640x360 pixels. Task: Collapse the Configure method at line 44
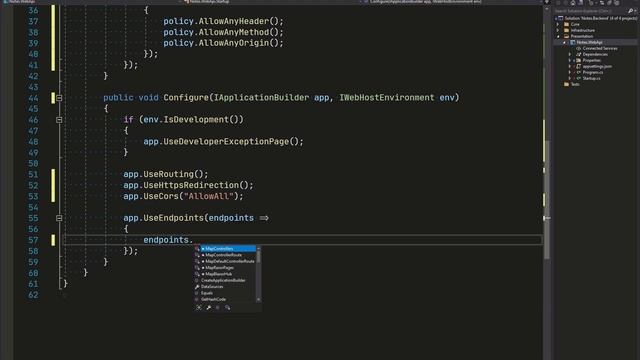pos(59,98)
